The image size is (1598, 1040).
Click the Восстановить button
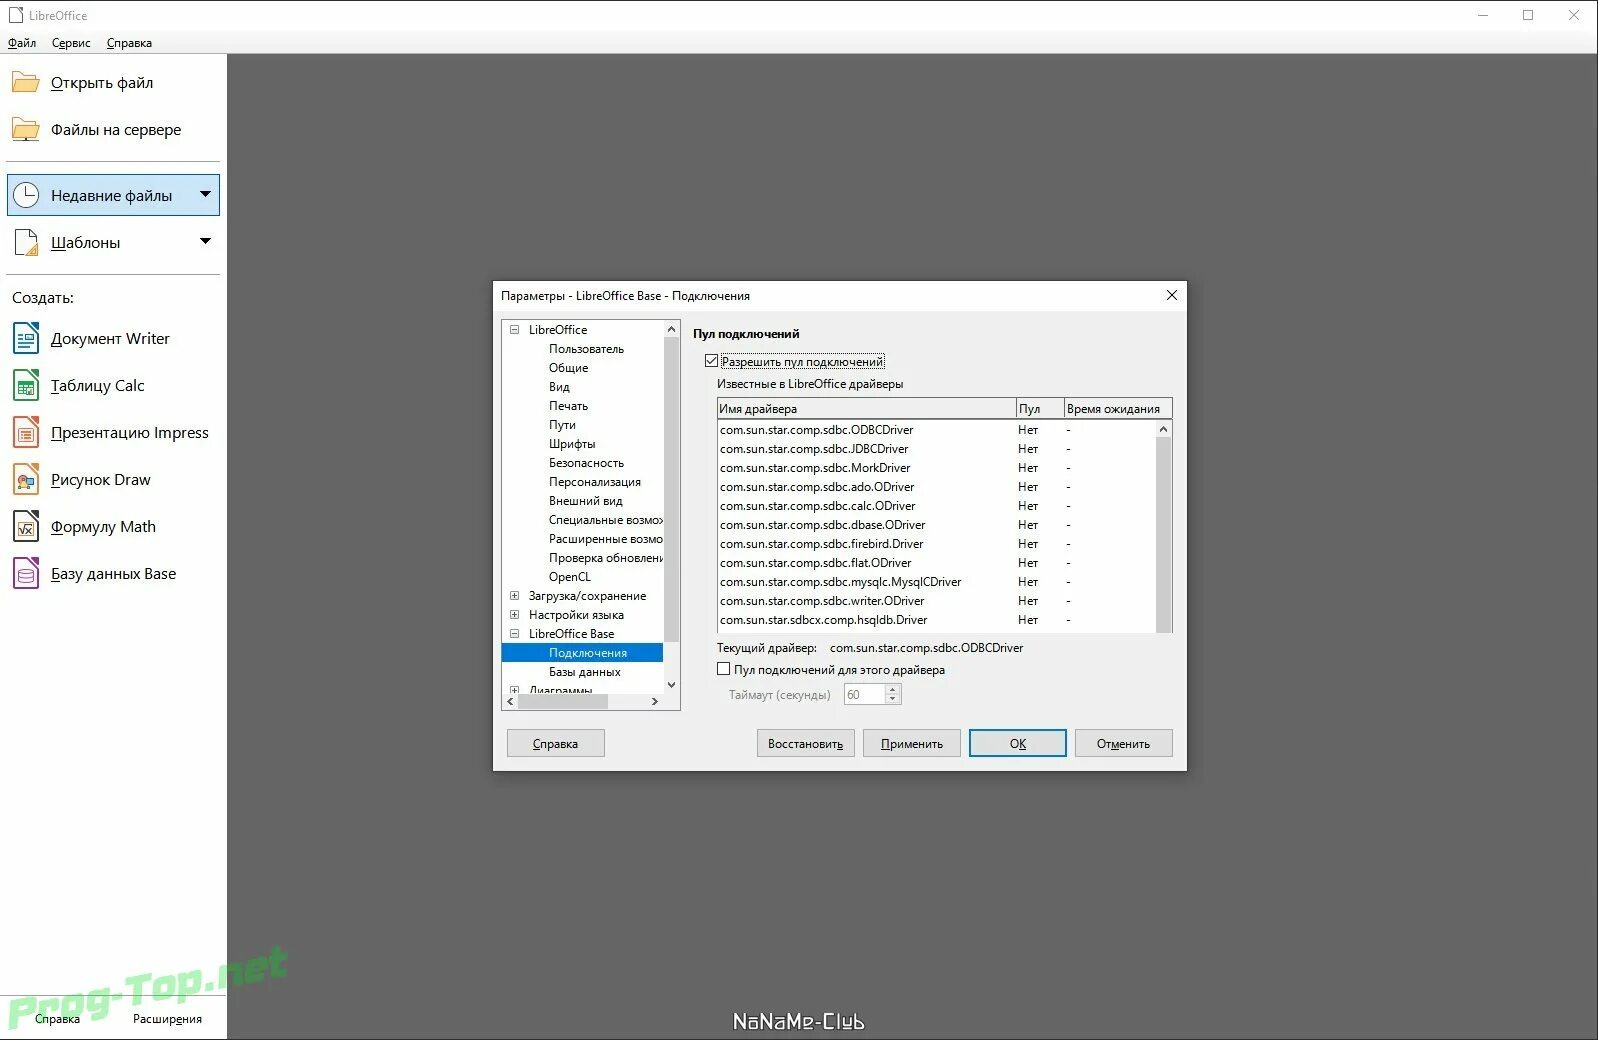[x=805, y=743]
